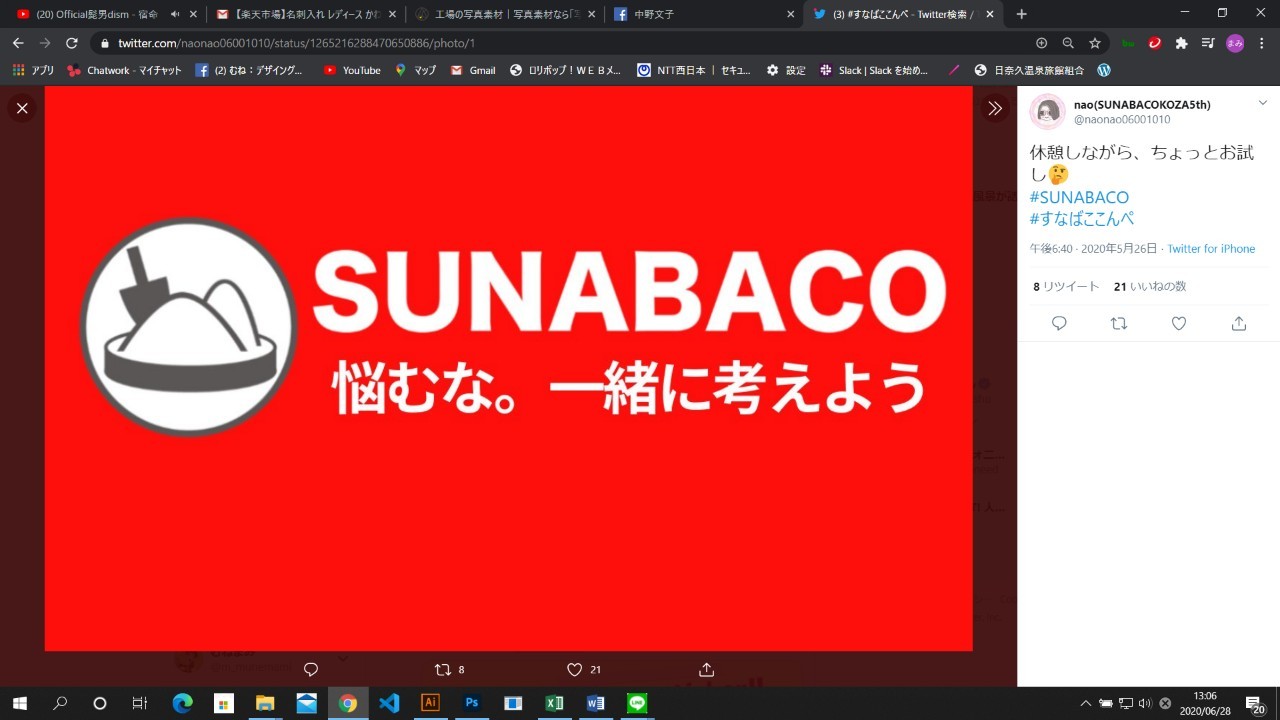Collapse the tweet sidebar with the double-chevron icon

click(x=994, y=108)
